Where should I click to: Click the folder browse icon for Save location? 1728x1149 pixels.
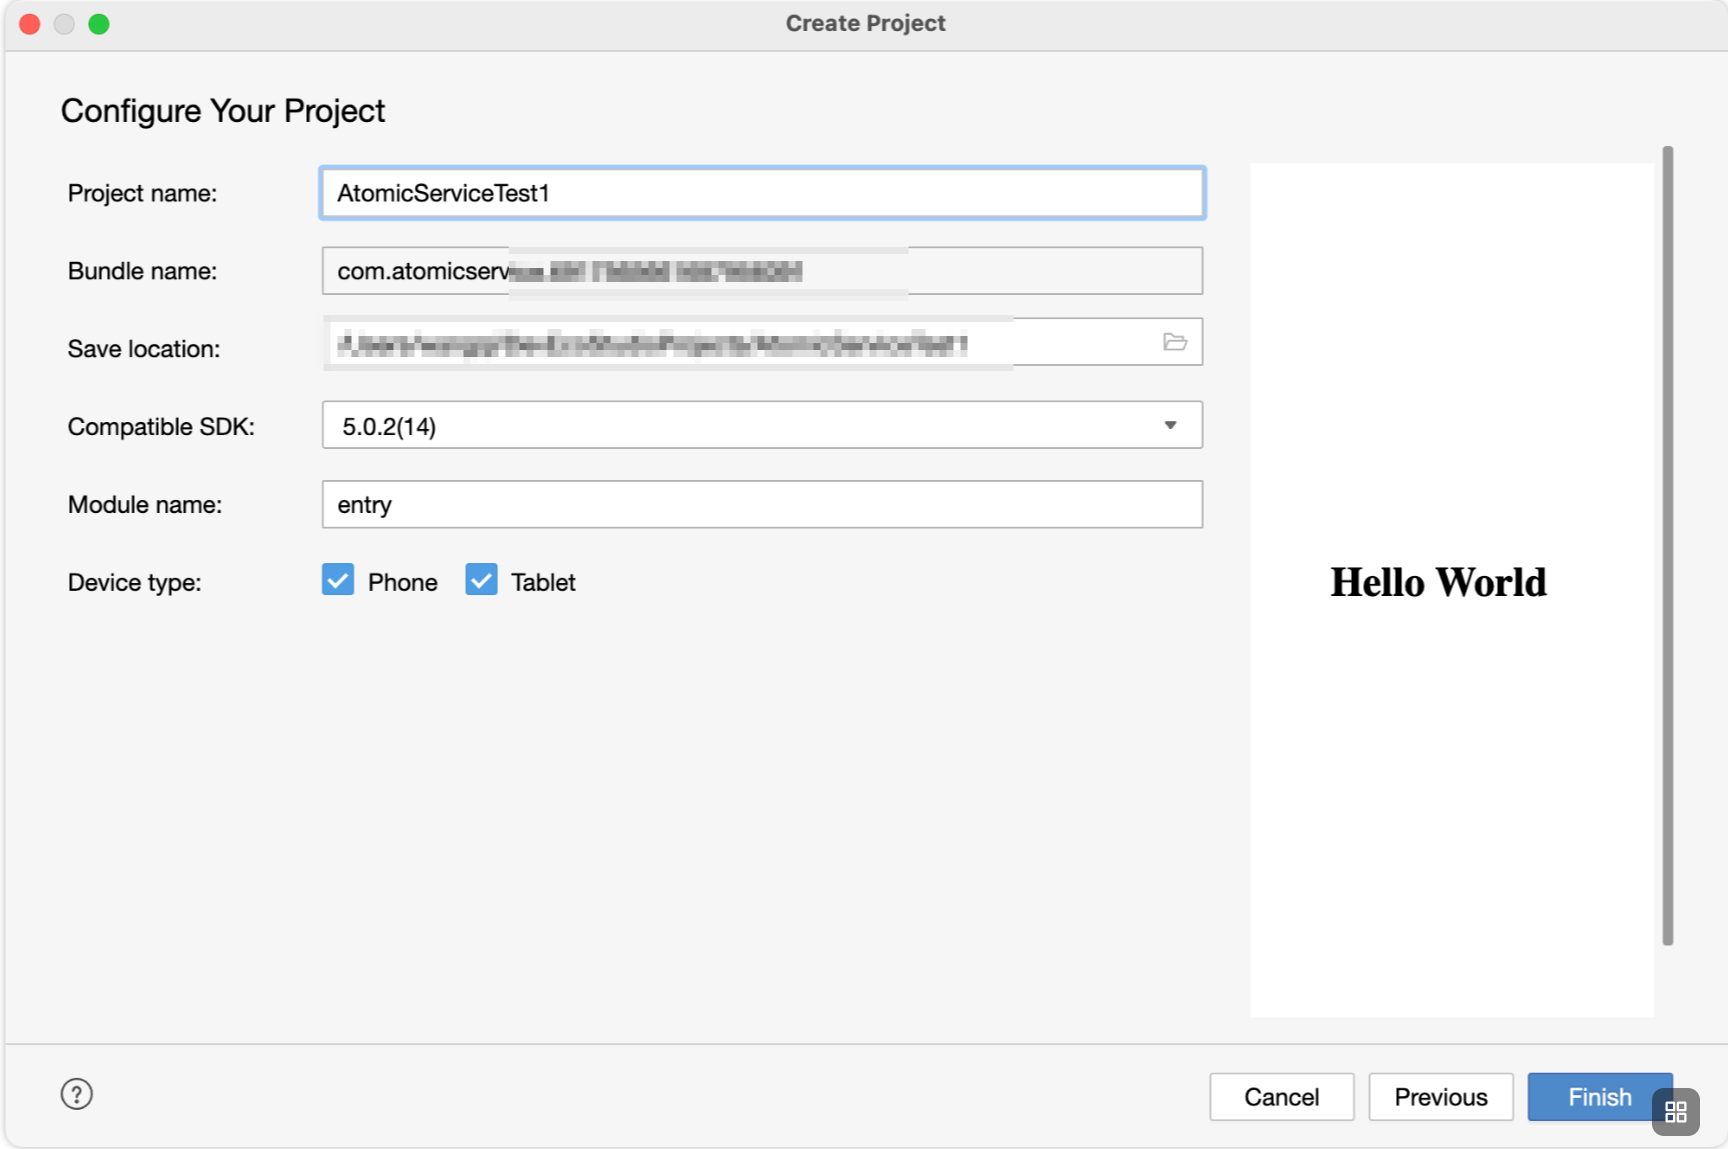1175,342
